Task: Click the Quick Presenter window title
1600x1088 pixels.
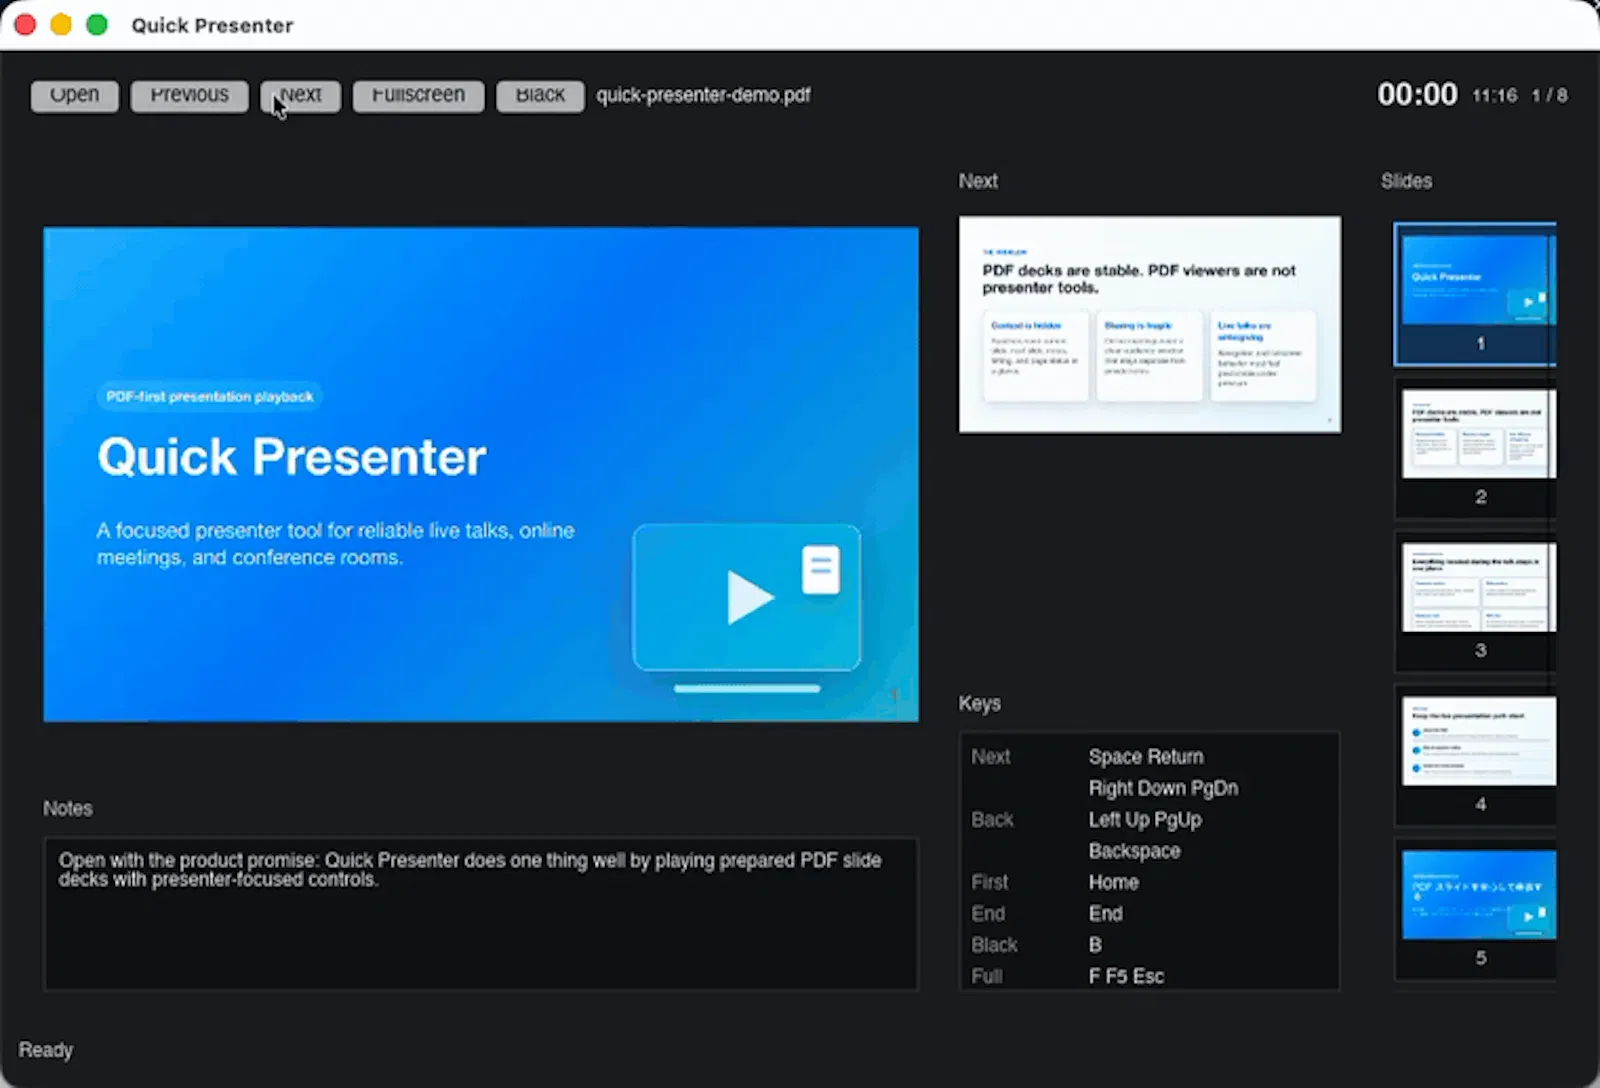Action: 212,25
